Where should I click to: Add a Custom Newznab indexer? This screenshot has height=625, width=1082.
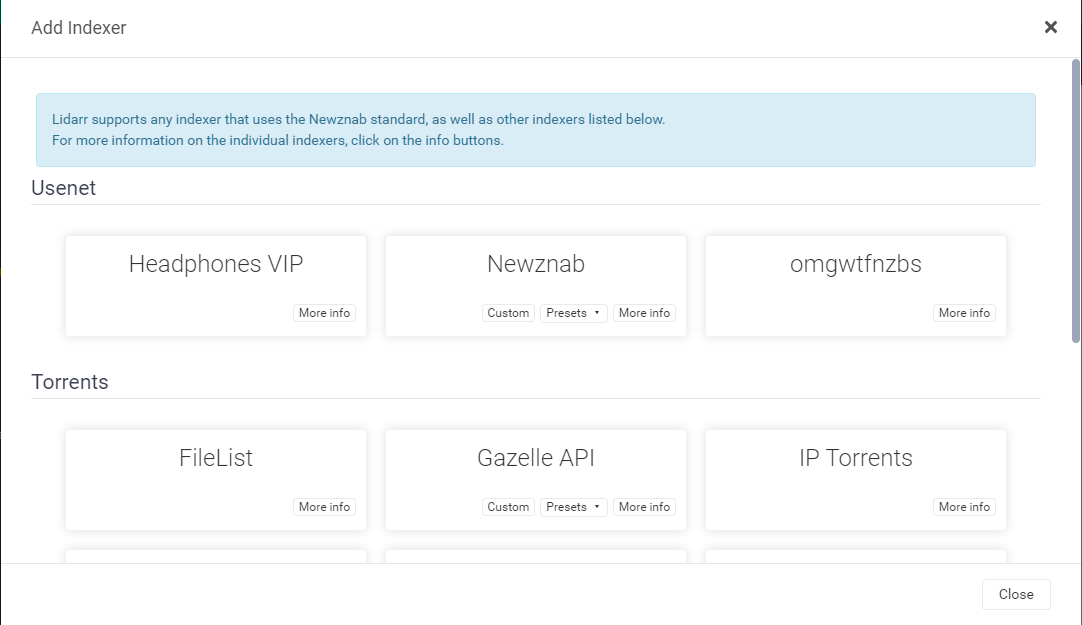click(508, 312)
